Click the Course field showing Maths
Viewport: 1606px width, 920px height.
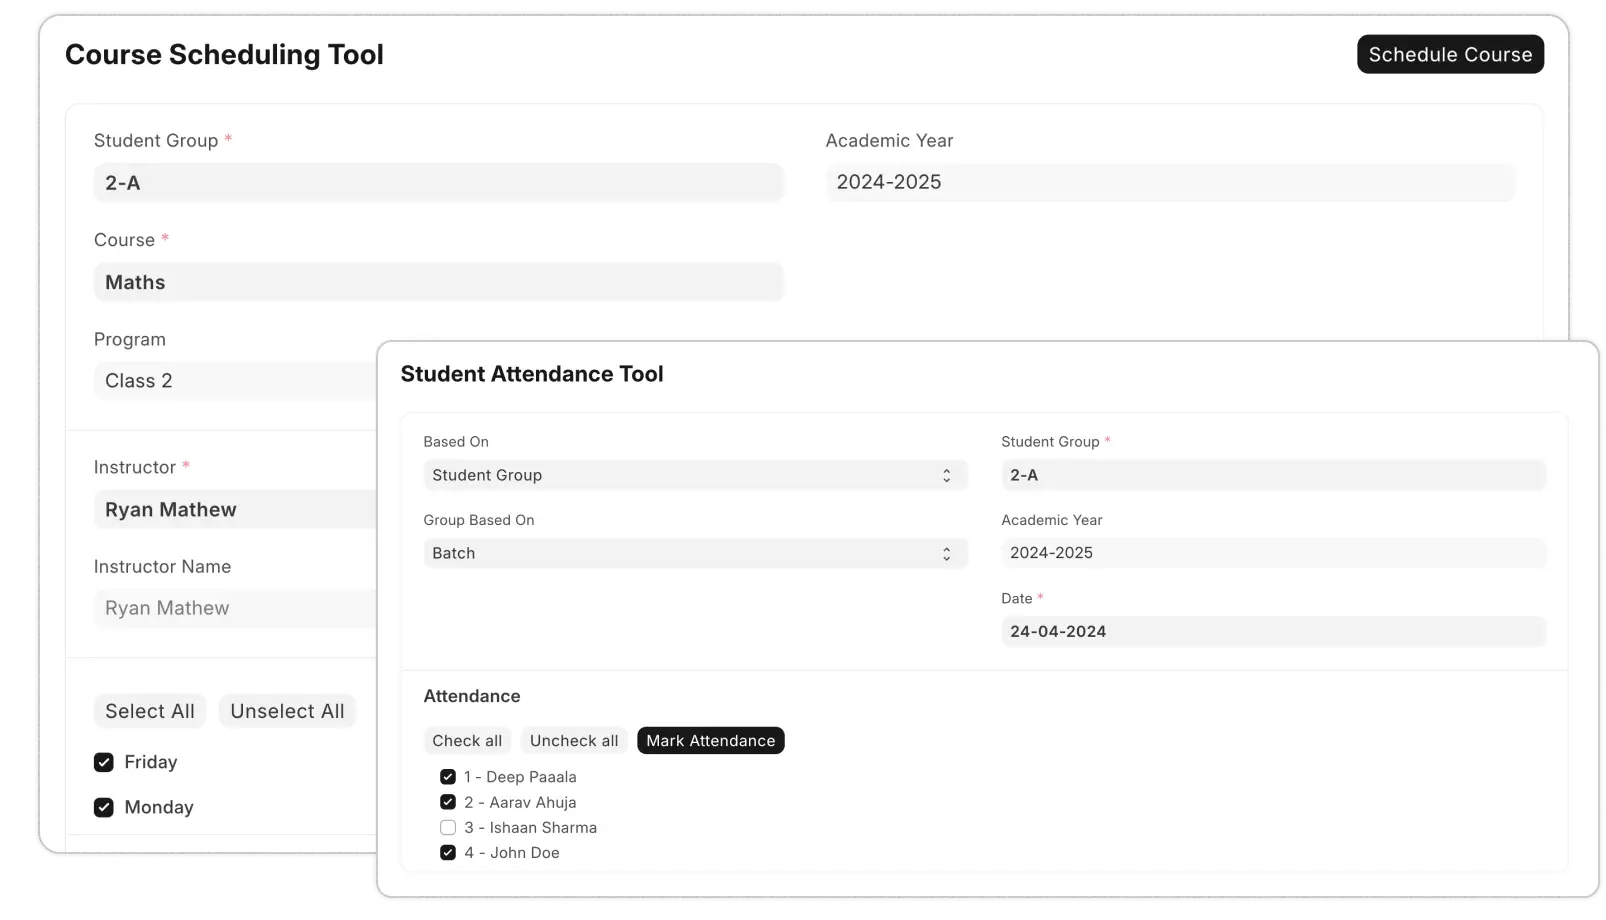click(x=438, y=283)
